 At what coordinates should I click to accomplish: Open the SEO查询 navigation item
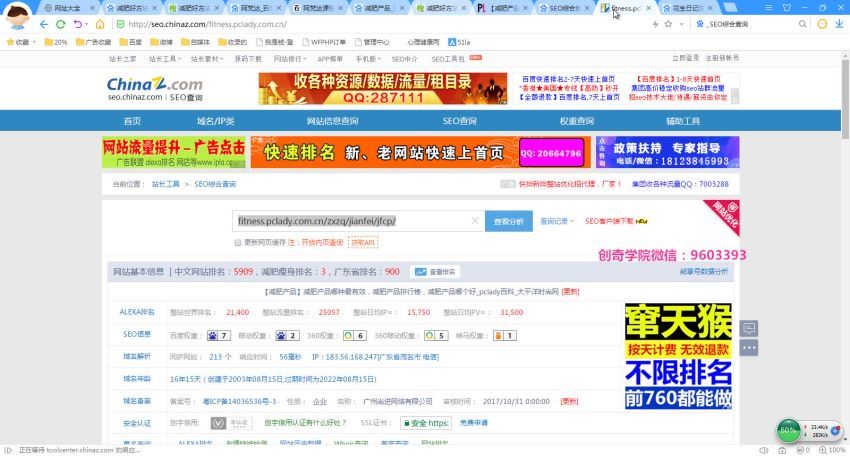click(459, 121)
